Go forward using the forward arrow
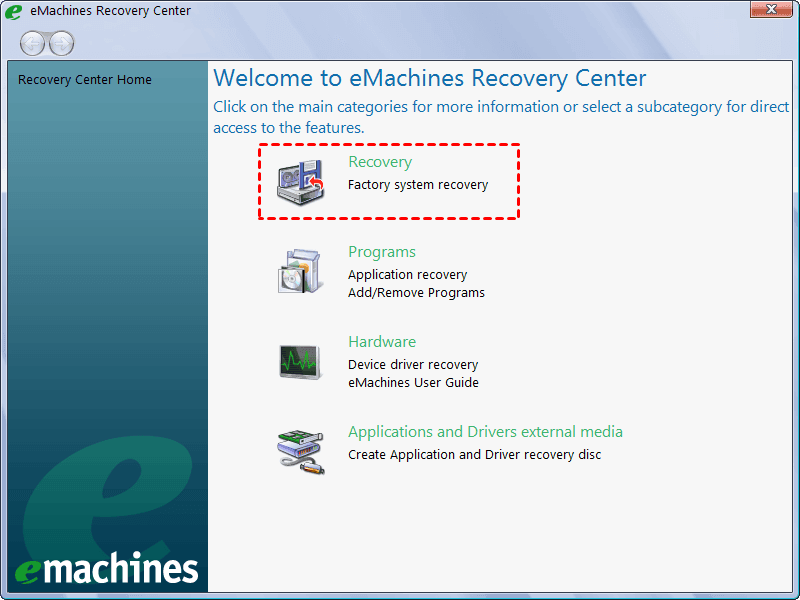The image size is (800, 600). (x=62, y=43)
